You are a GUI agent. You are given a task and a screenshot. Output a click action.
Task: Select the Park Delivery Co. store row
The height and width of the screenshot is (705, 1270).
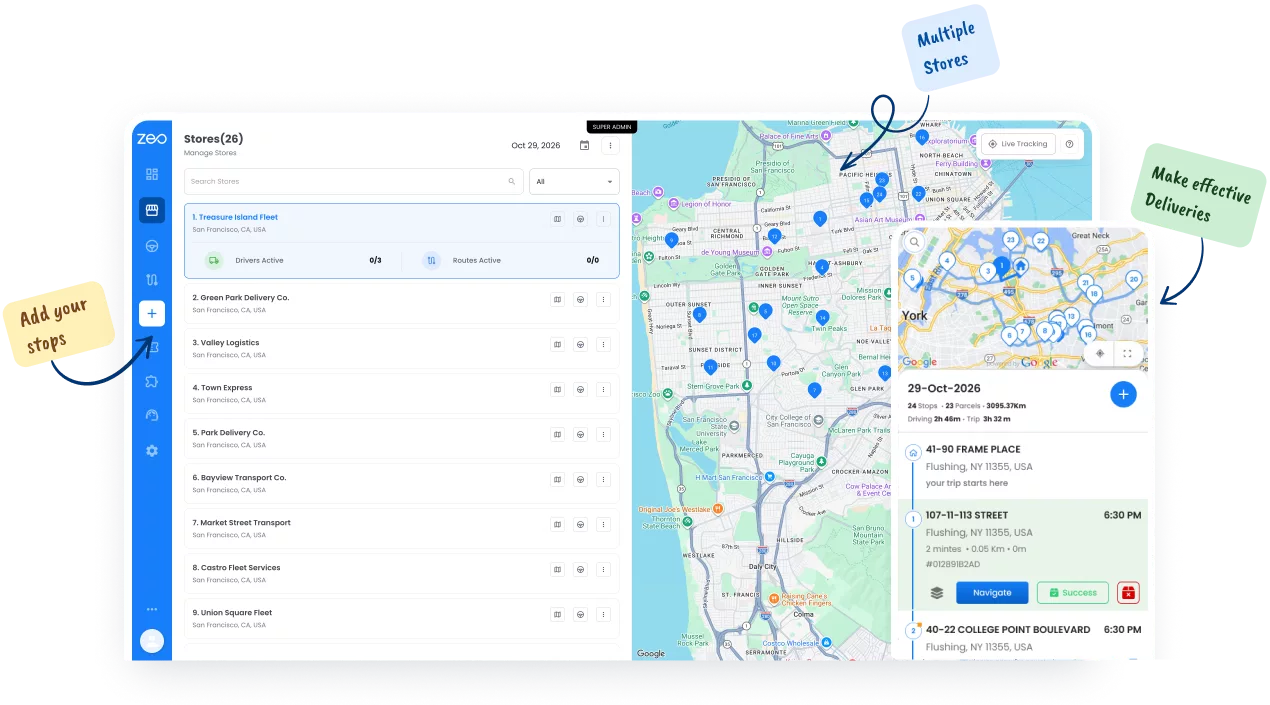(401, 438)
